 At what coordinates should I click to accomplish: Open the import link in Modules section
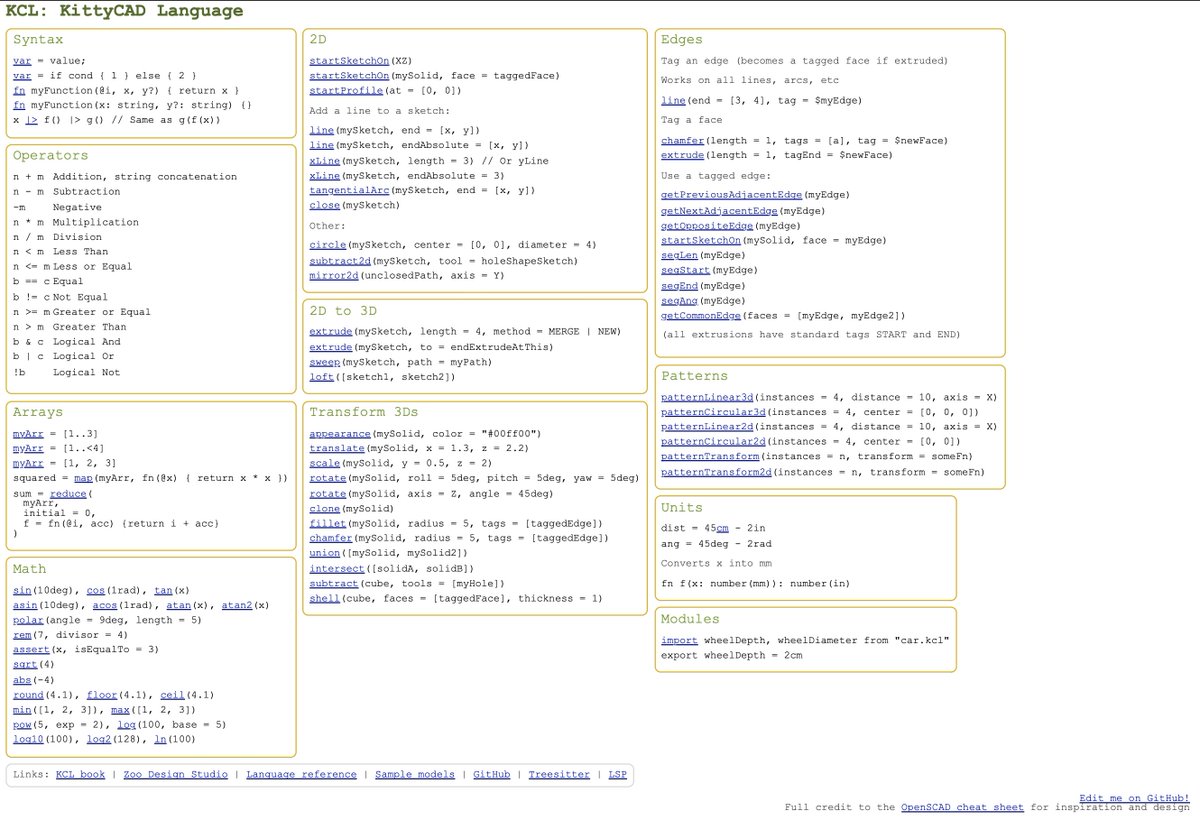680,640
